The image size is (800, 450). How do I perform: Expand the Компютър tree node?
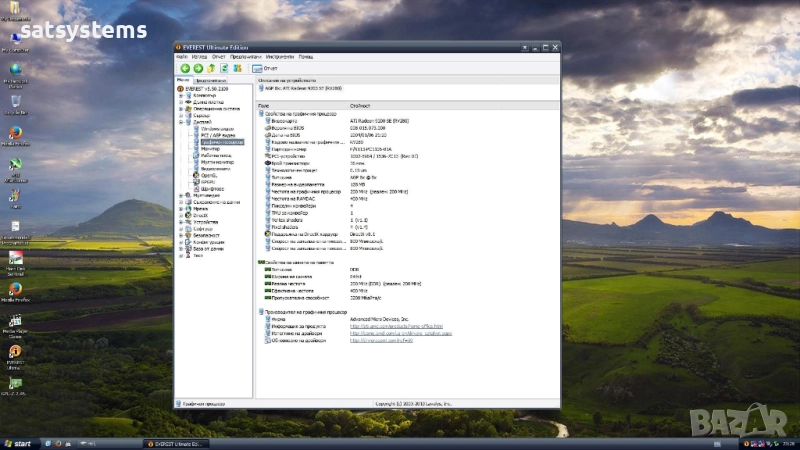(x=181, y=95)
